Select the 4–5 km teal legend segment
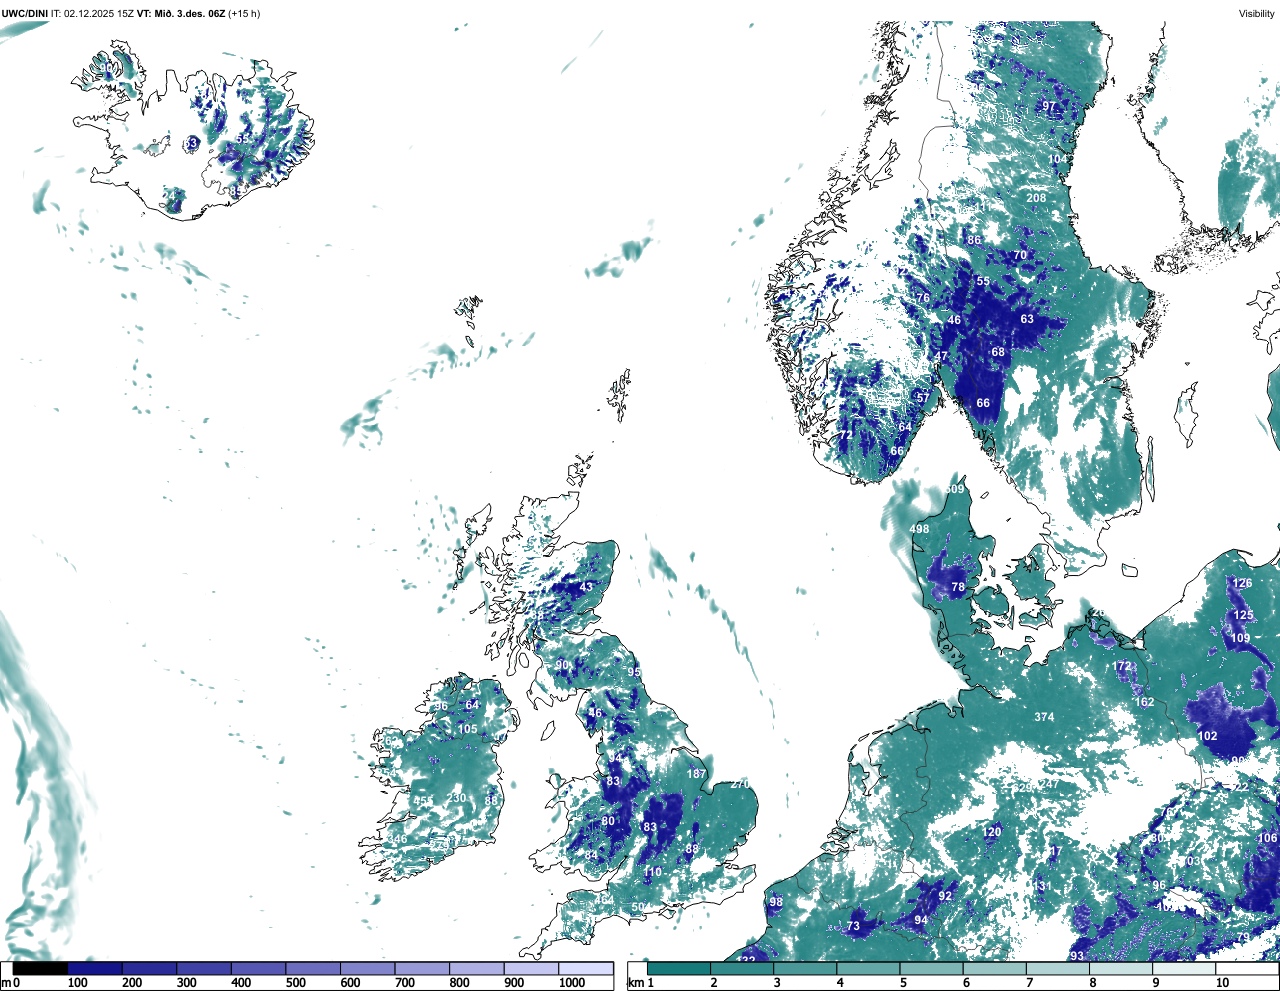Image resolution: width=1280 pixels, height=991 pixels. [869, 968]
